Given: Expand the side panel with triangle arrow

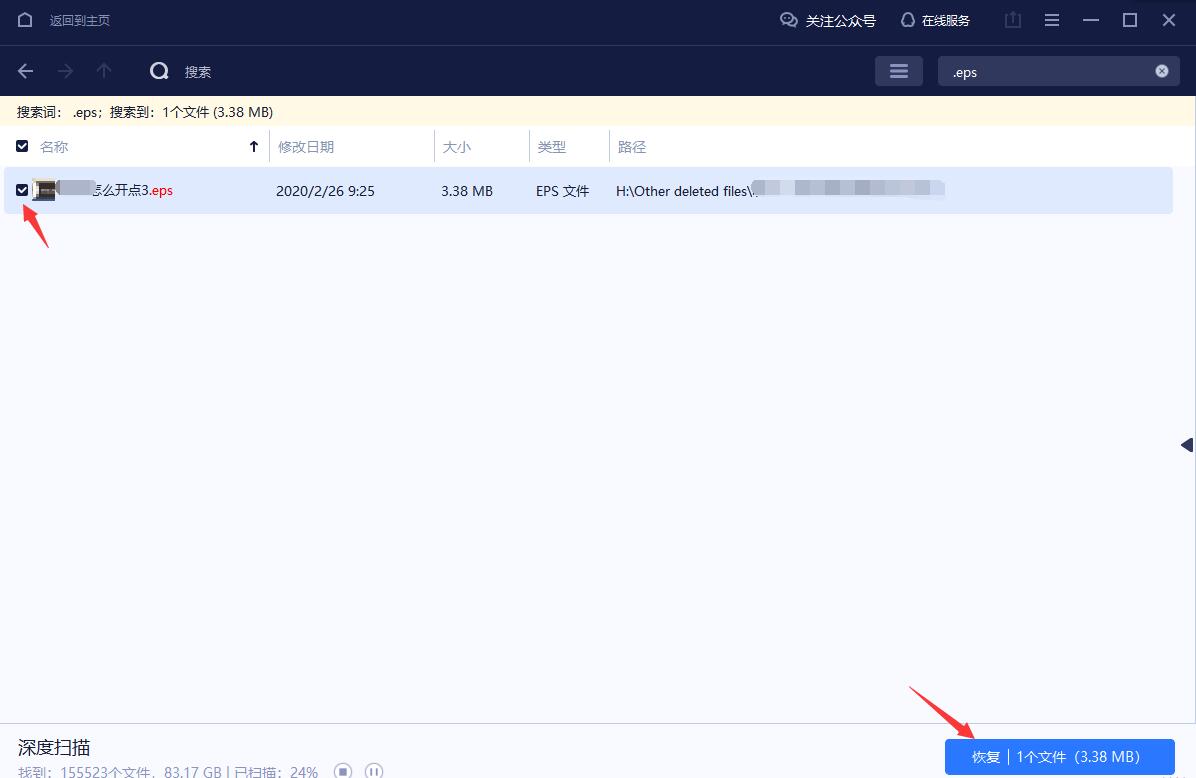Looking at the screenshot, I should pyautogui.click(x=1187, y=445).
